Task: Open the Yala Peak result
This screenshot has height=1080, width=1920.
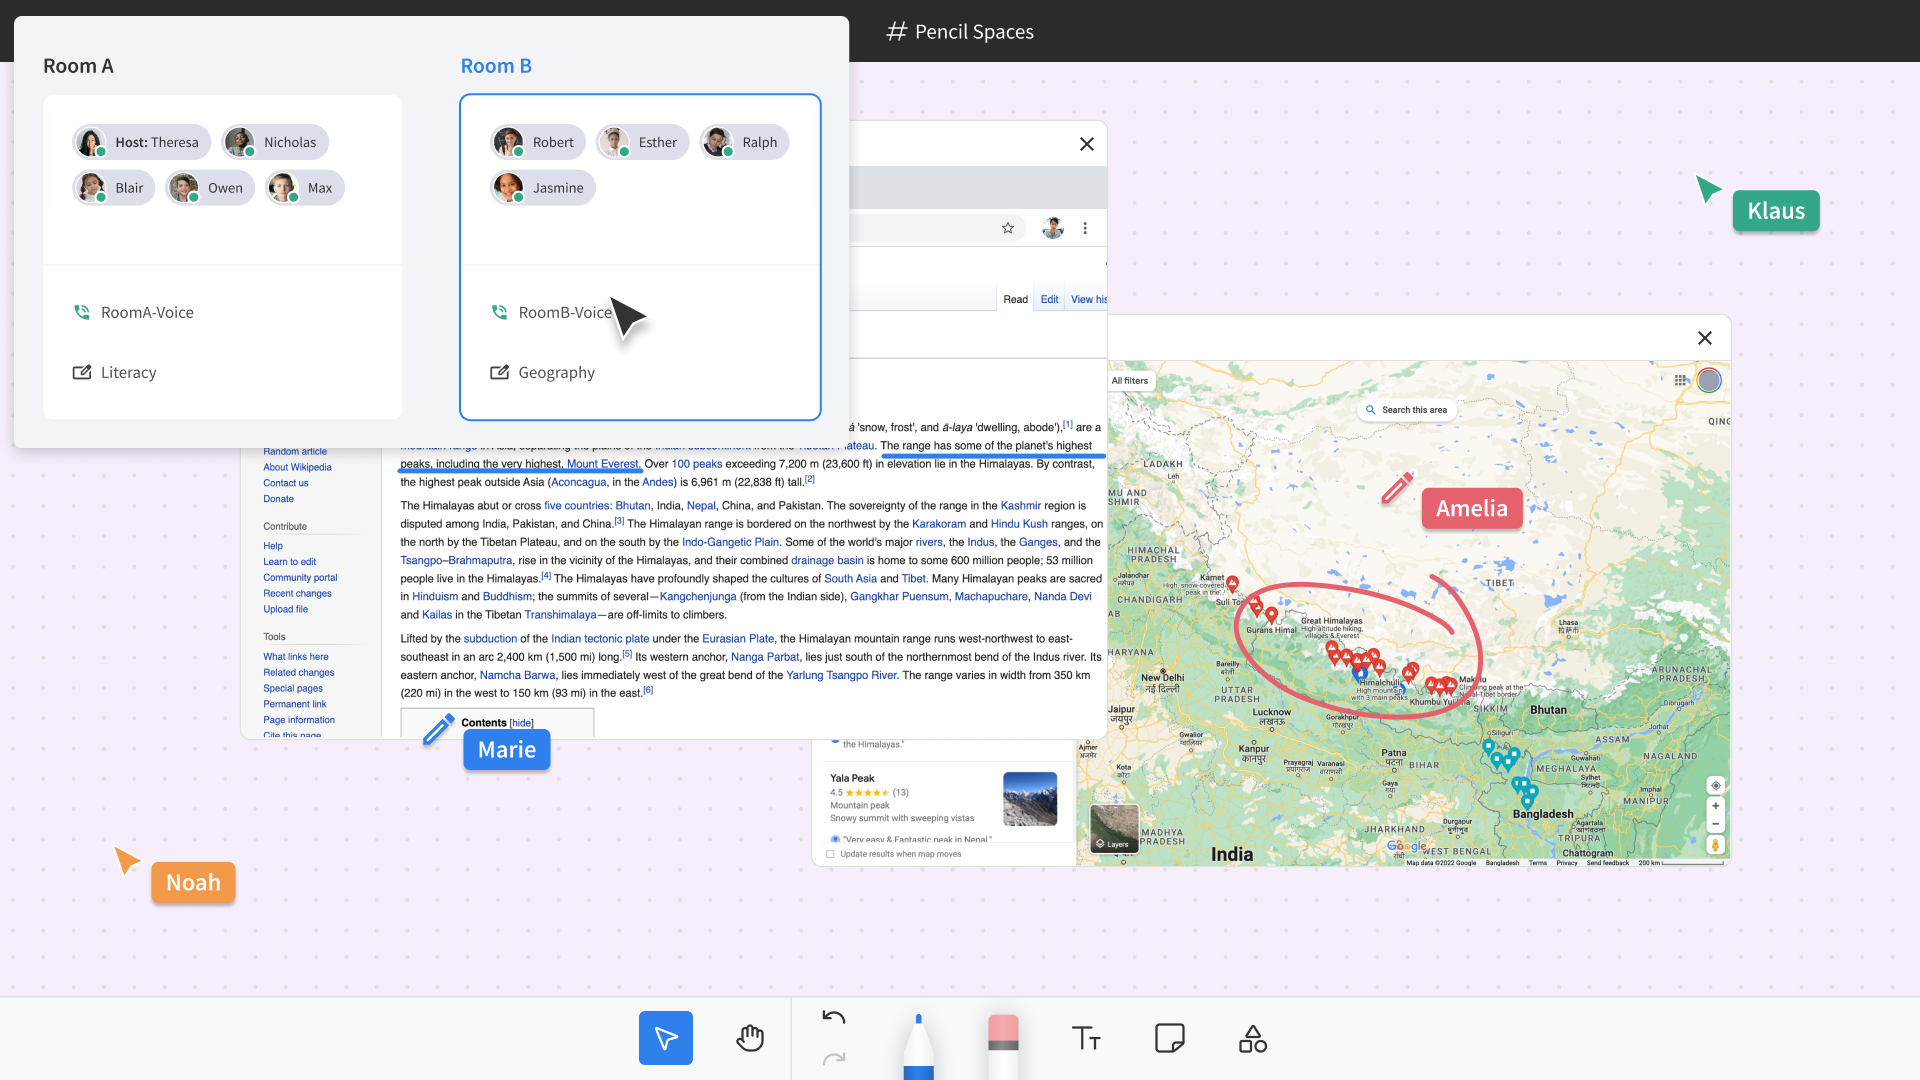Action: click(x=852, y=778)
